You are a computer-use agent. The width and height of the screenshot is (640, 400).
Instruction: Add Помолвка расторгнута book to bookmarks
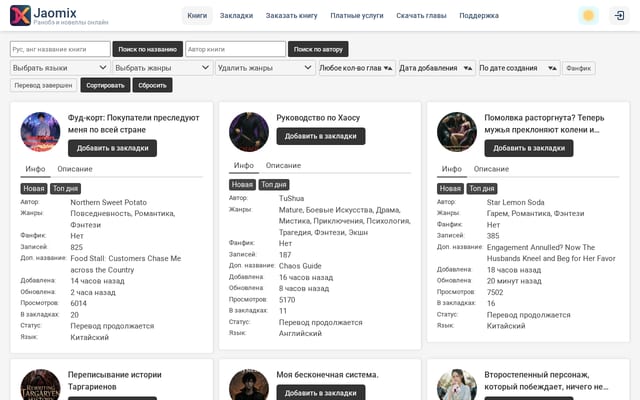(x=529, y=148)
